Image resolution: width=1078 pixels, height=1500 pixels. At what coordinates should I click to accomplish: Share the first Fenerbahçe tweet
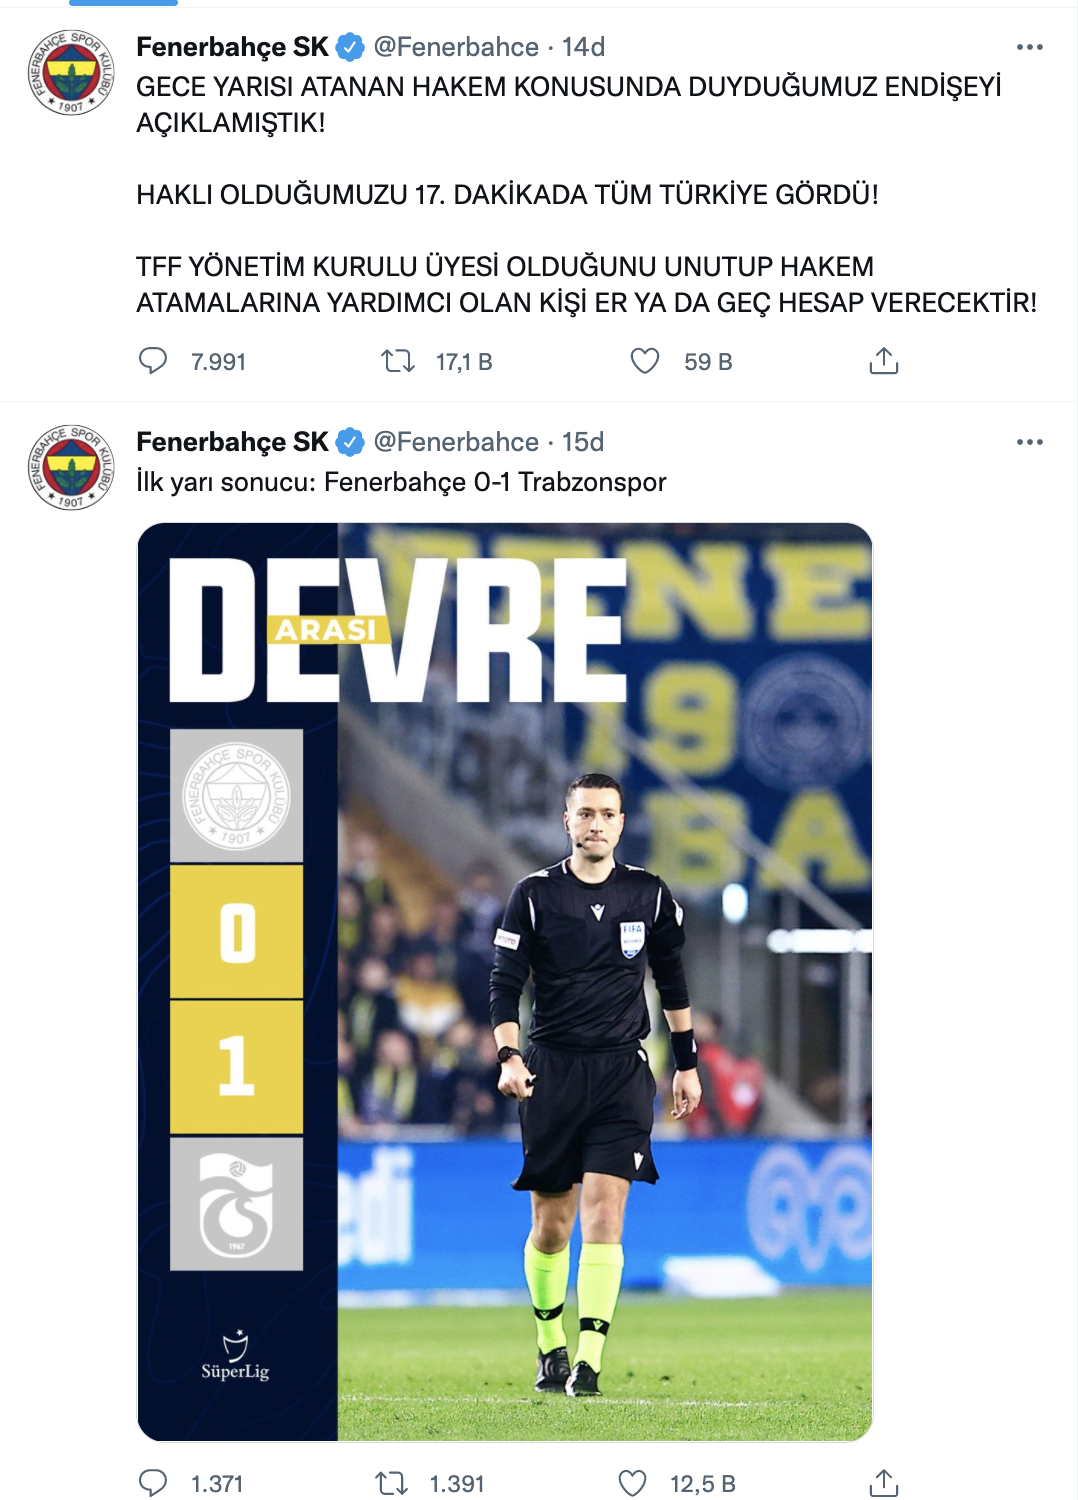coord(884,361)
